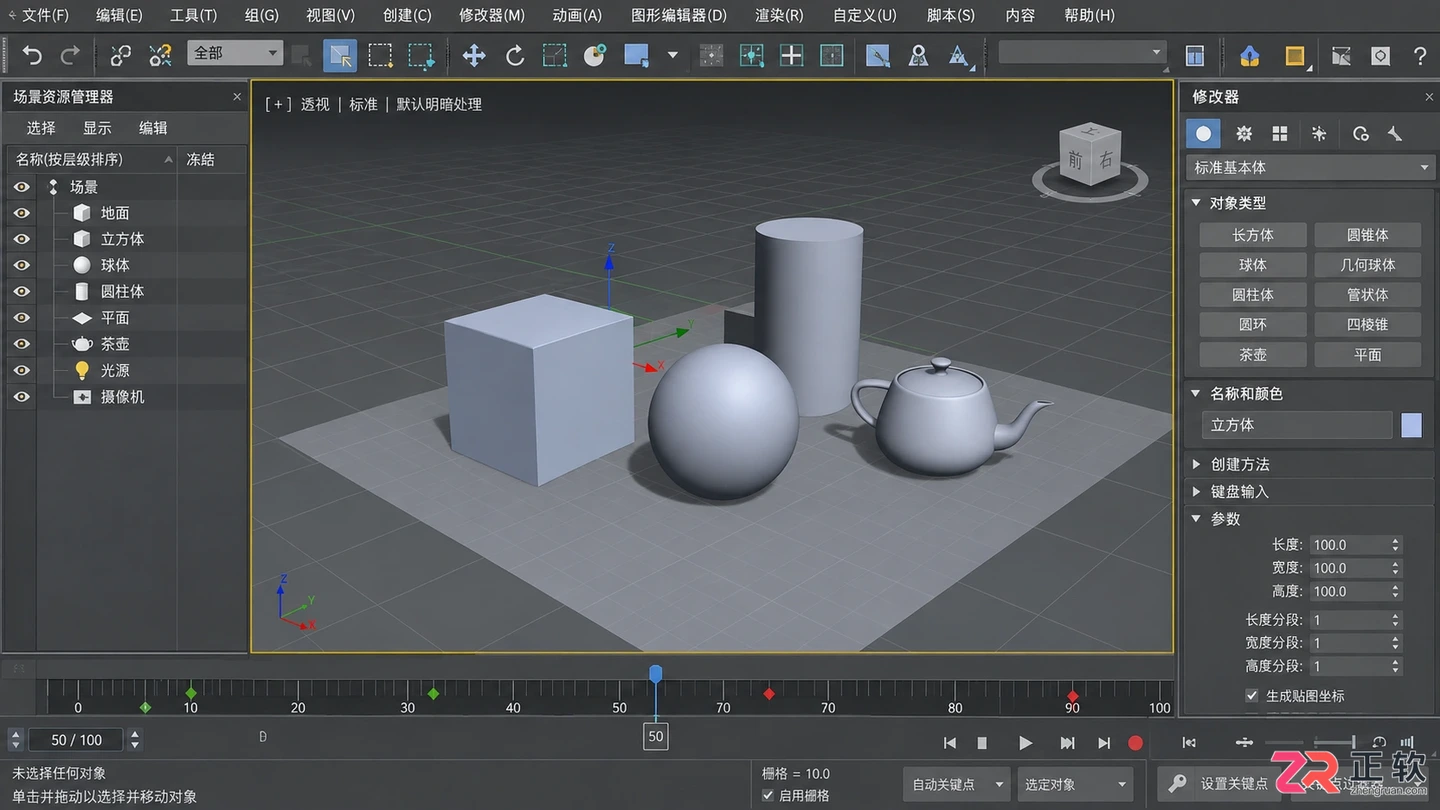Toggle the 生成贴图坐标 checkbox
Viewport: 1440px width, 810px height.
1251,695
